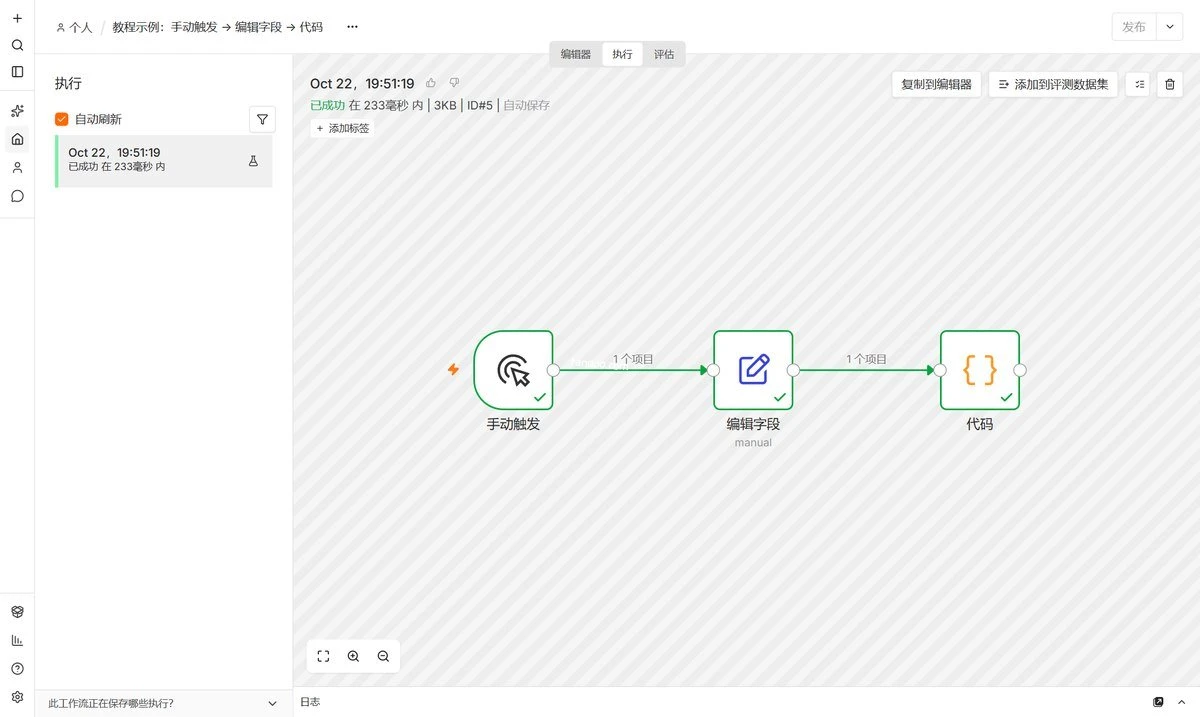1200x717 pixels.
Task: Click the plus icon in left sidebar
Action: (x=17, y=18)
